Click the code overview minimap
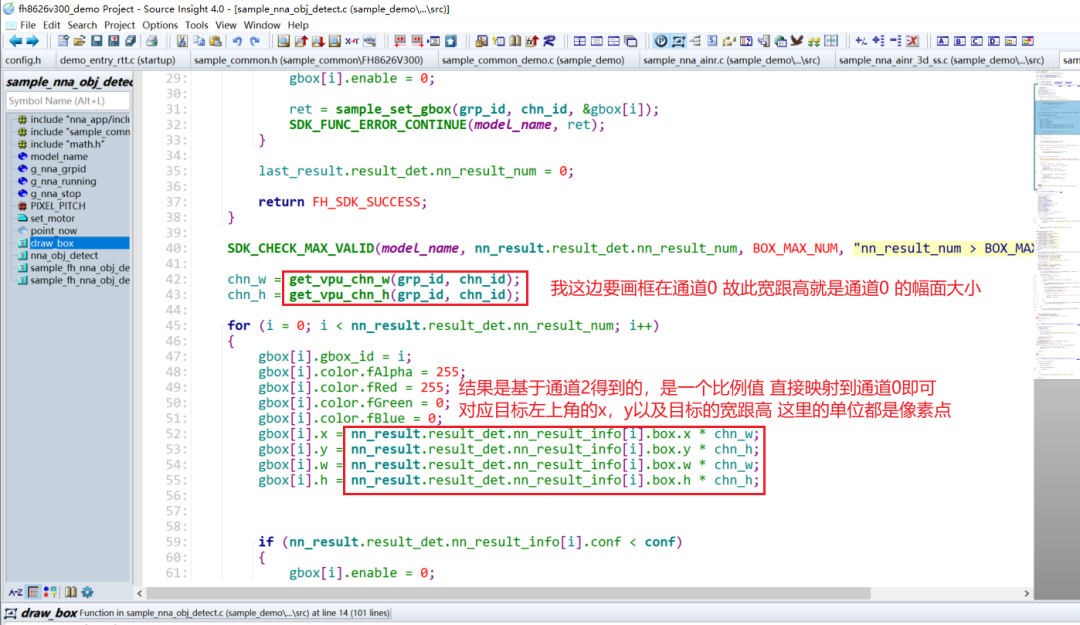This screenshot has width=1080, height=625. click(x=1057, y=227)
